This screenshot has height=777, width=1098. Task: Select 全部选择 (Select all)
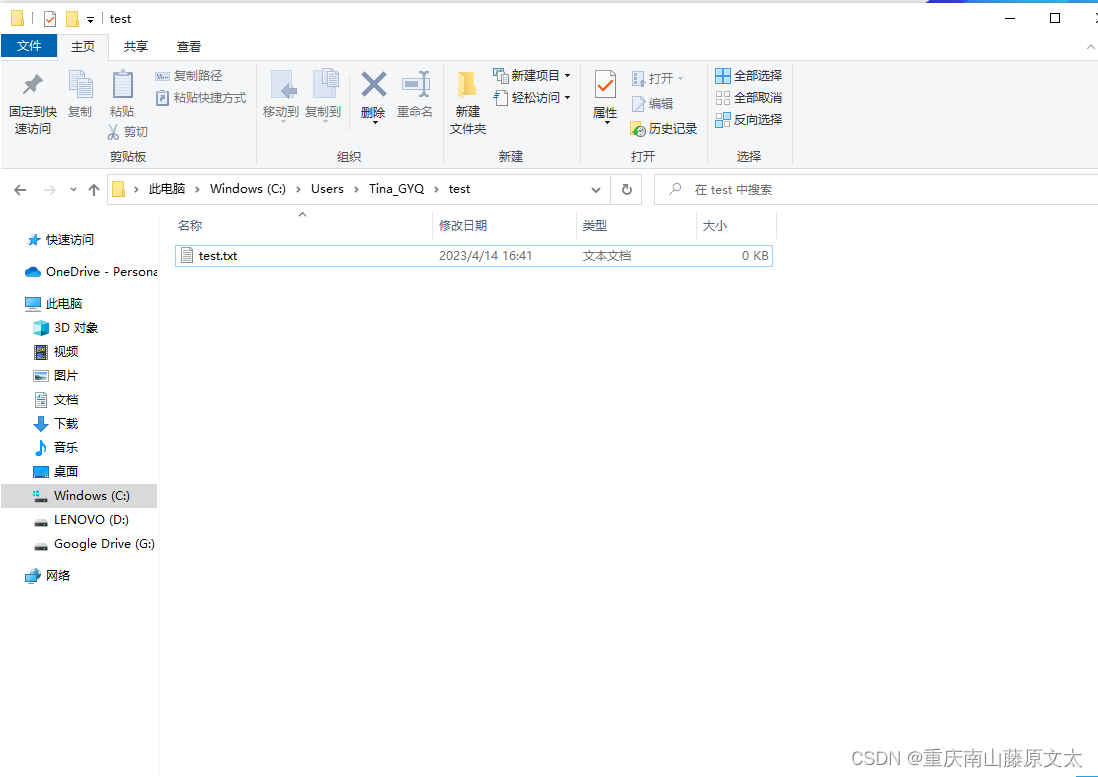pyautogui.click(x=748, y=75)
